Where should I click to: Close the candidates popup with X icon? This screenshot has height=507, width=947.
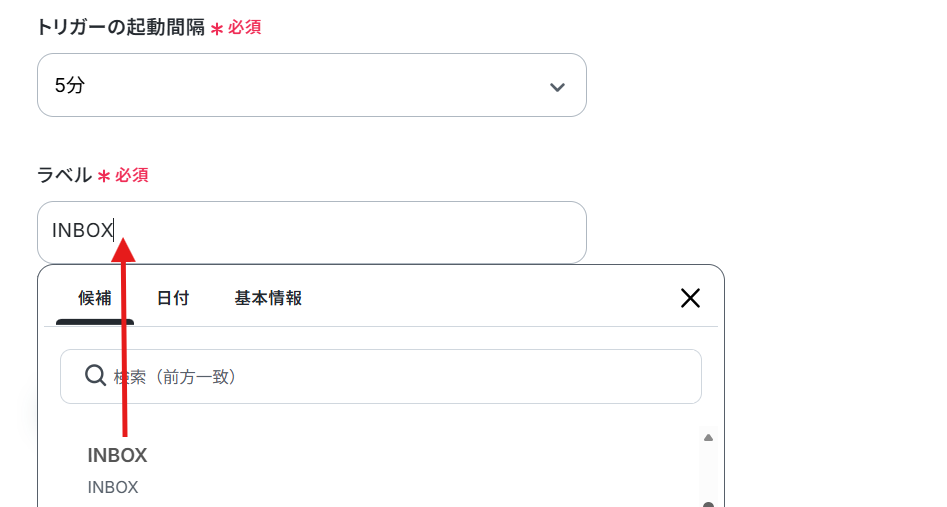(690, 298)
